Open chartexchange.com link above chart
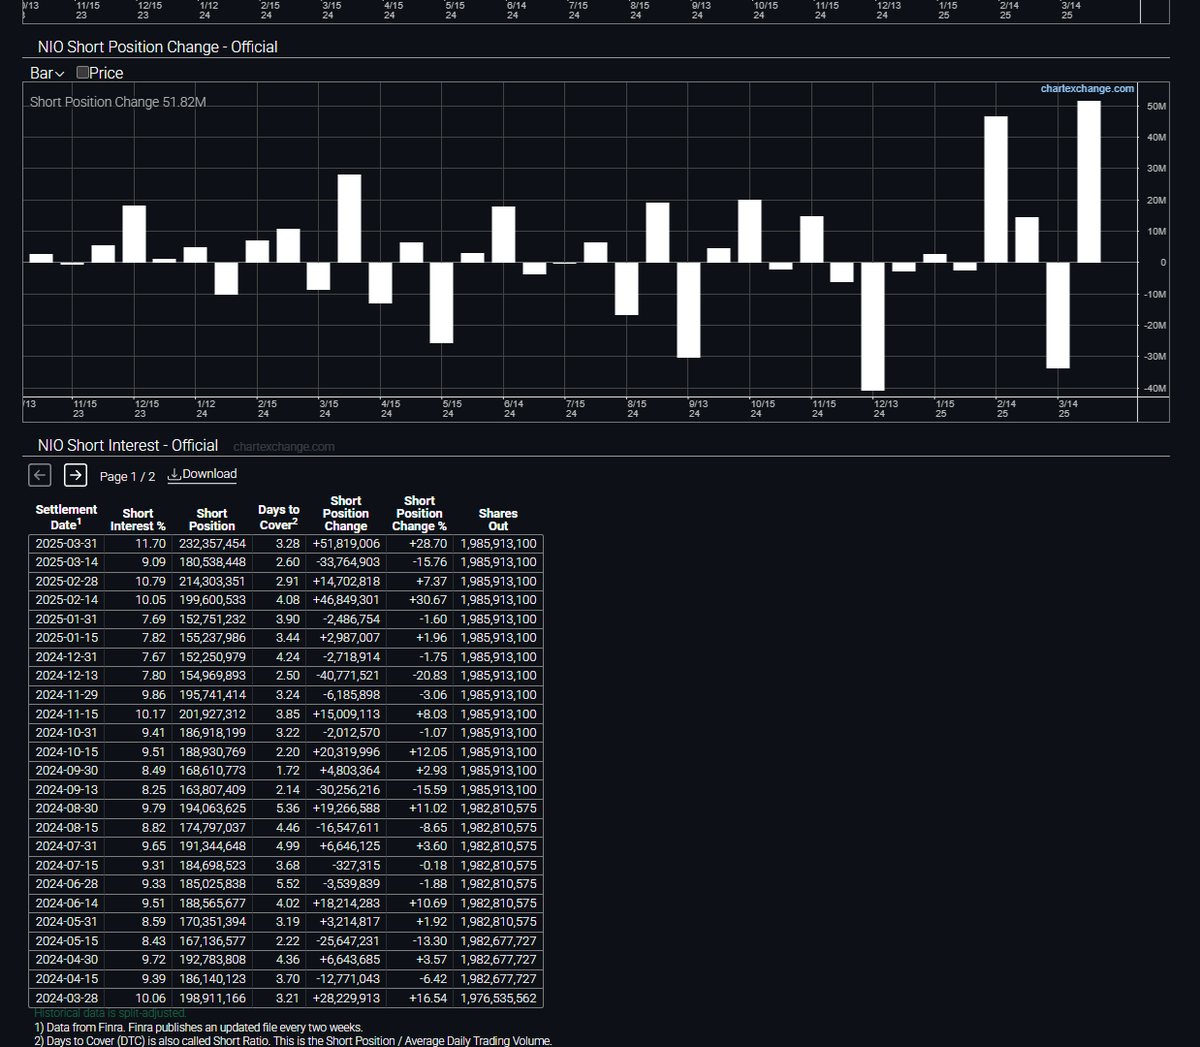 point(1087,88)
